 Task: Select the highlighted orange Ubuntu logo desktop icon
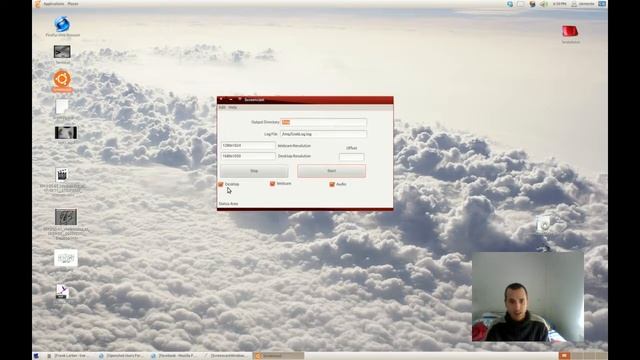tap(62, 79)
